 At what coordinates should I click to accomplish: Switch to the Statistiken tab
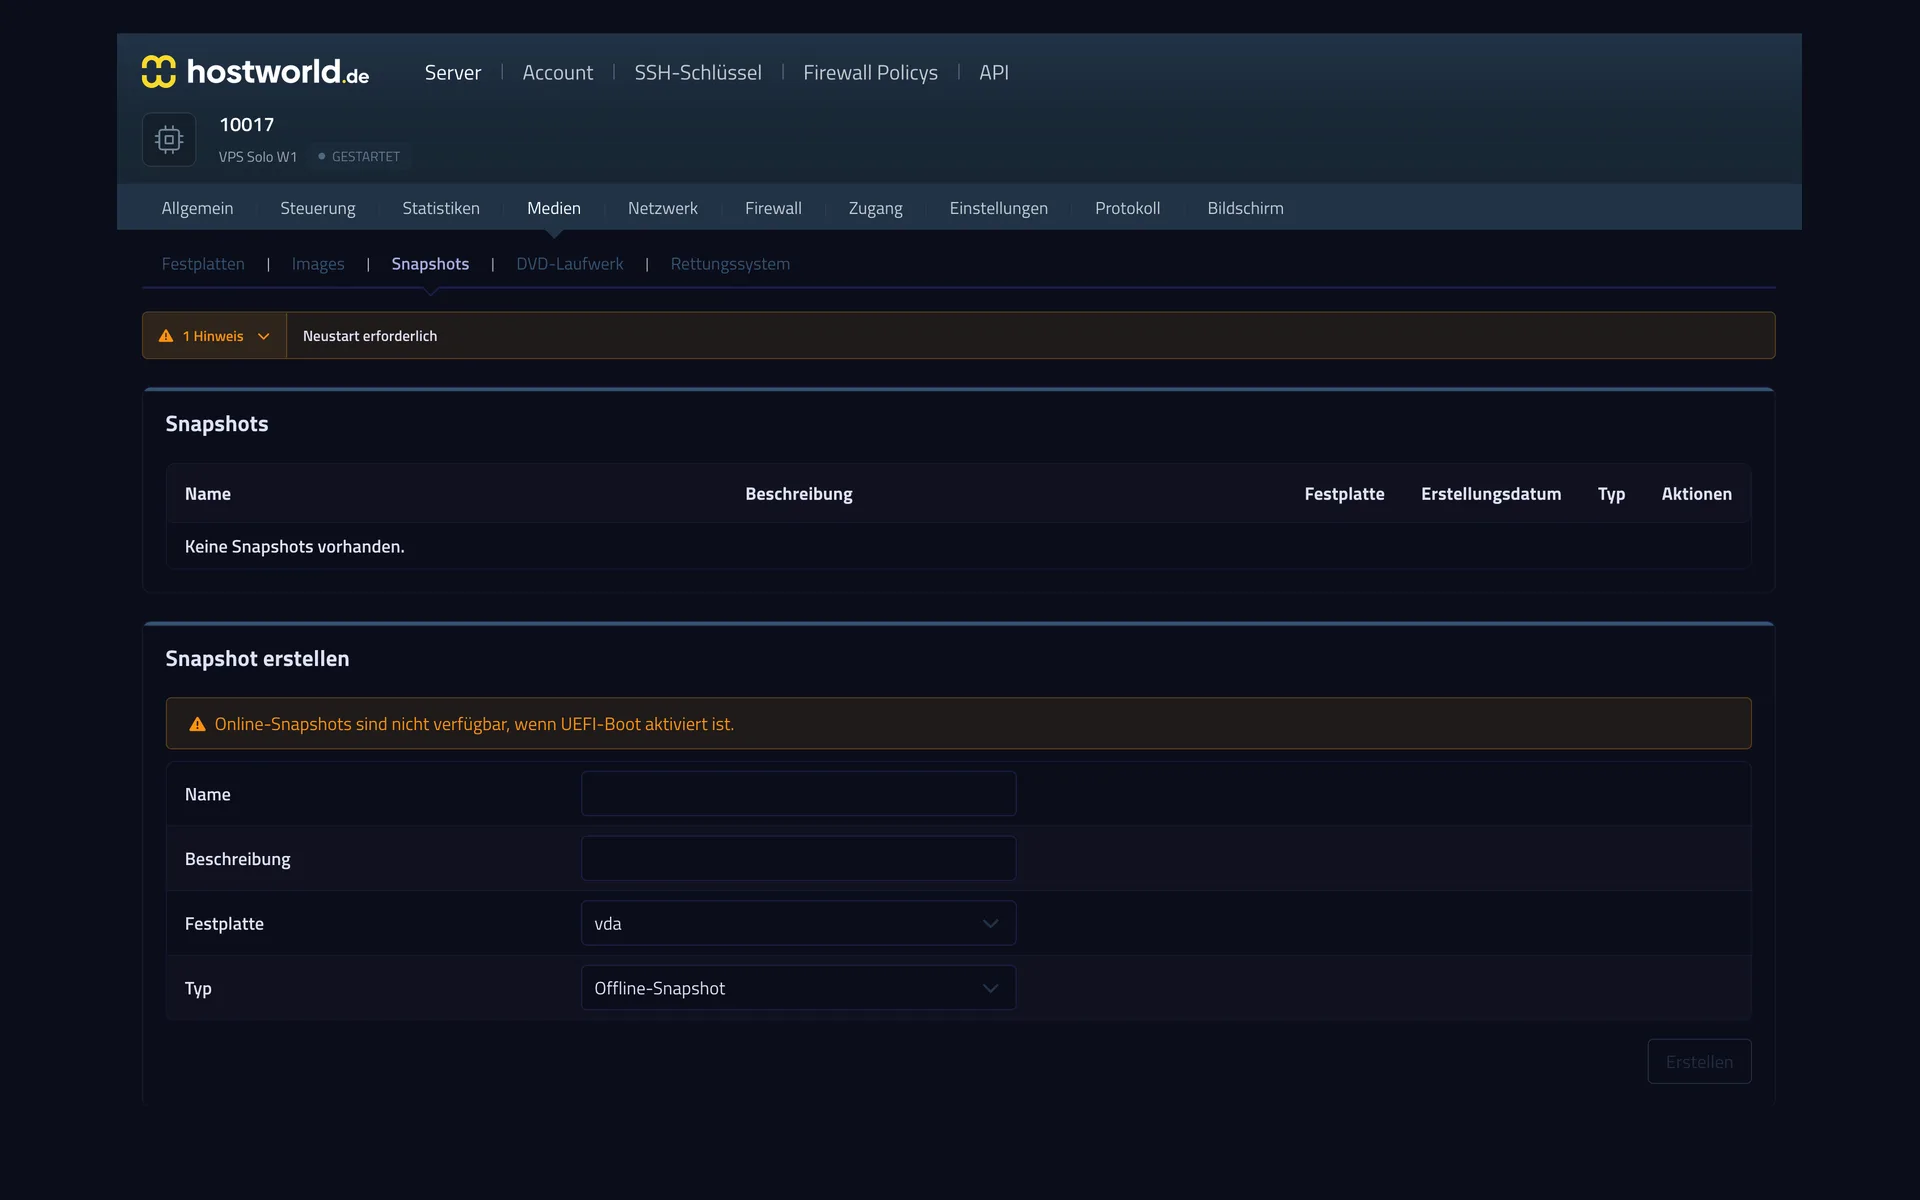441,208
